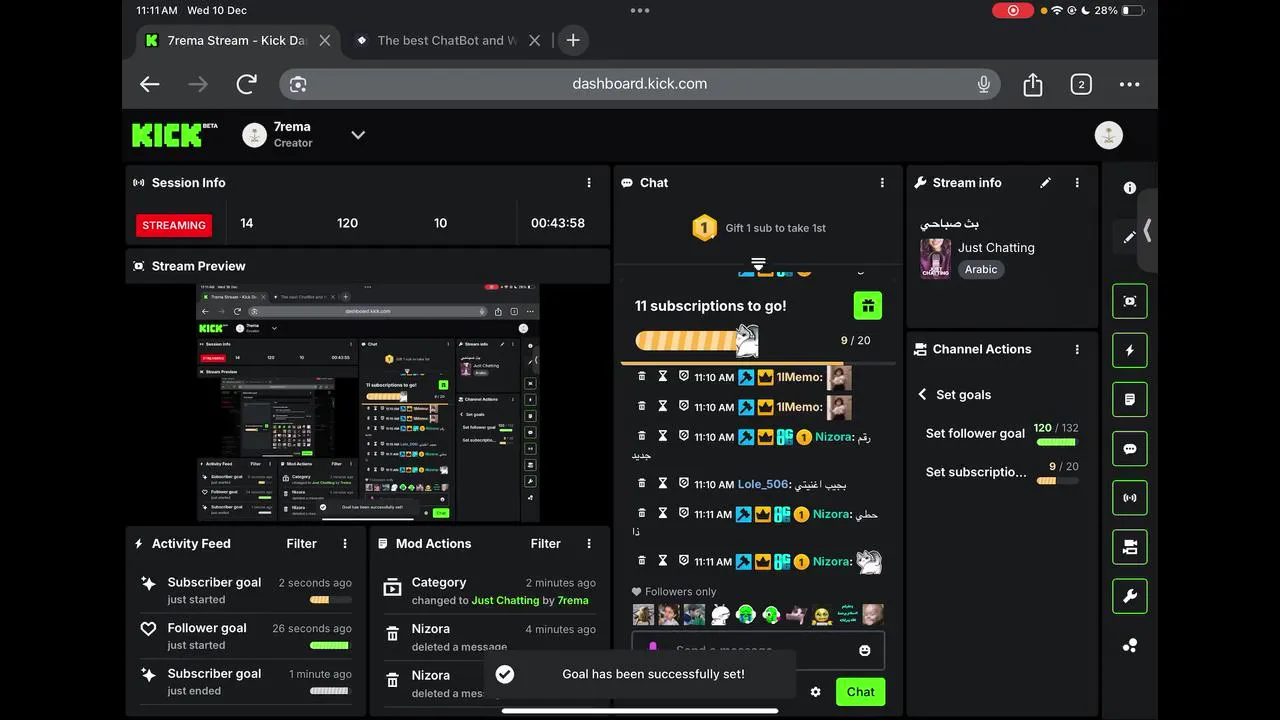Open Channel Actions three-dot menu
1280x720 pixels.
pos(1077,349)
